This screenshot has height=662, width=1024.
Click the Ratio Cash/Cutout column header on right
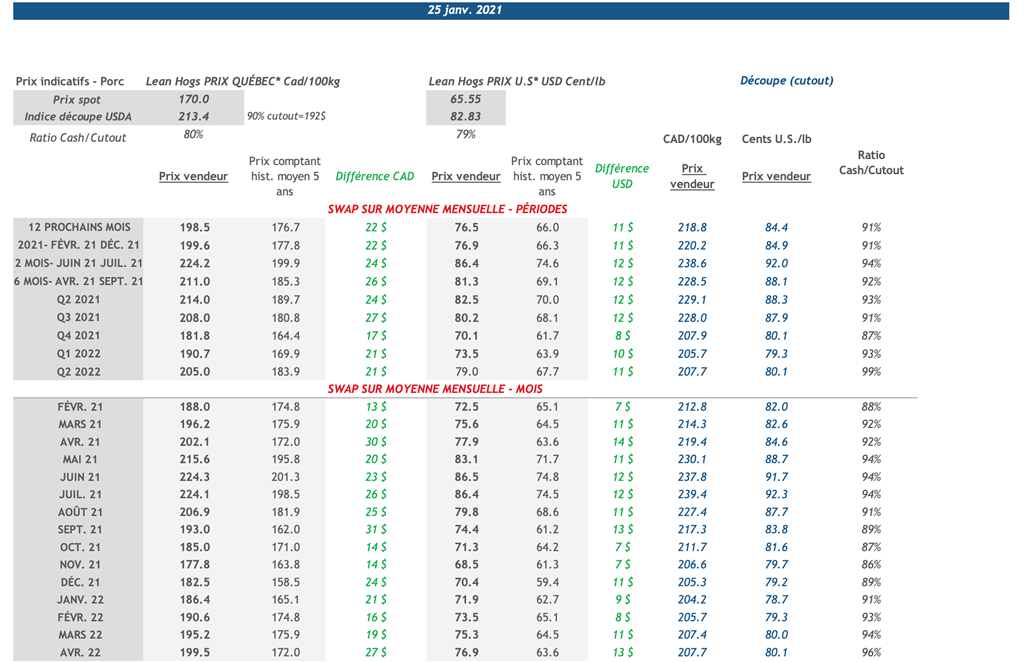click(870, 163)
